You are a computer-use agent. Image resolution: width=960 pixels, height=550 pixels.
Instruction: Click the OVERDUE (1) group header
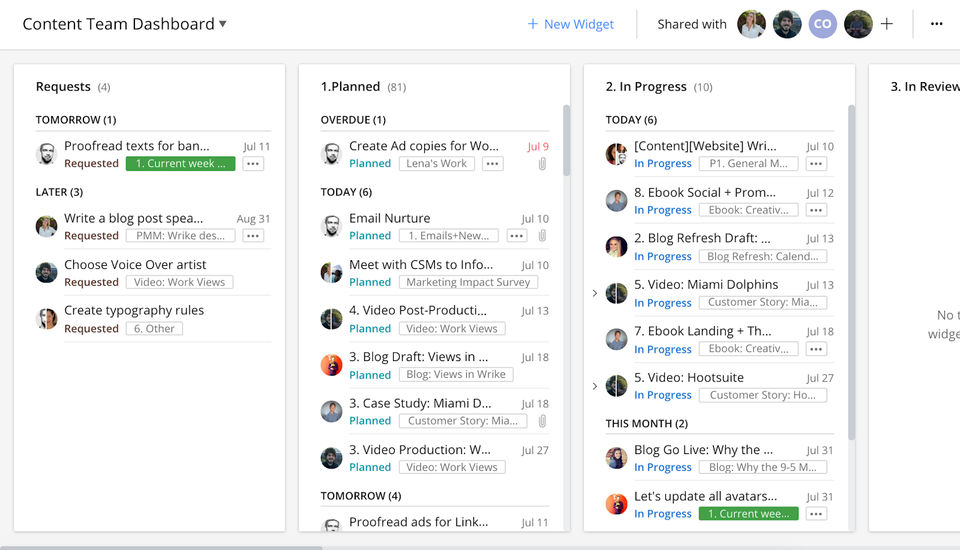(x=353, y=120)
